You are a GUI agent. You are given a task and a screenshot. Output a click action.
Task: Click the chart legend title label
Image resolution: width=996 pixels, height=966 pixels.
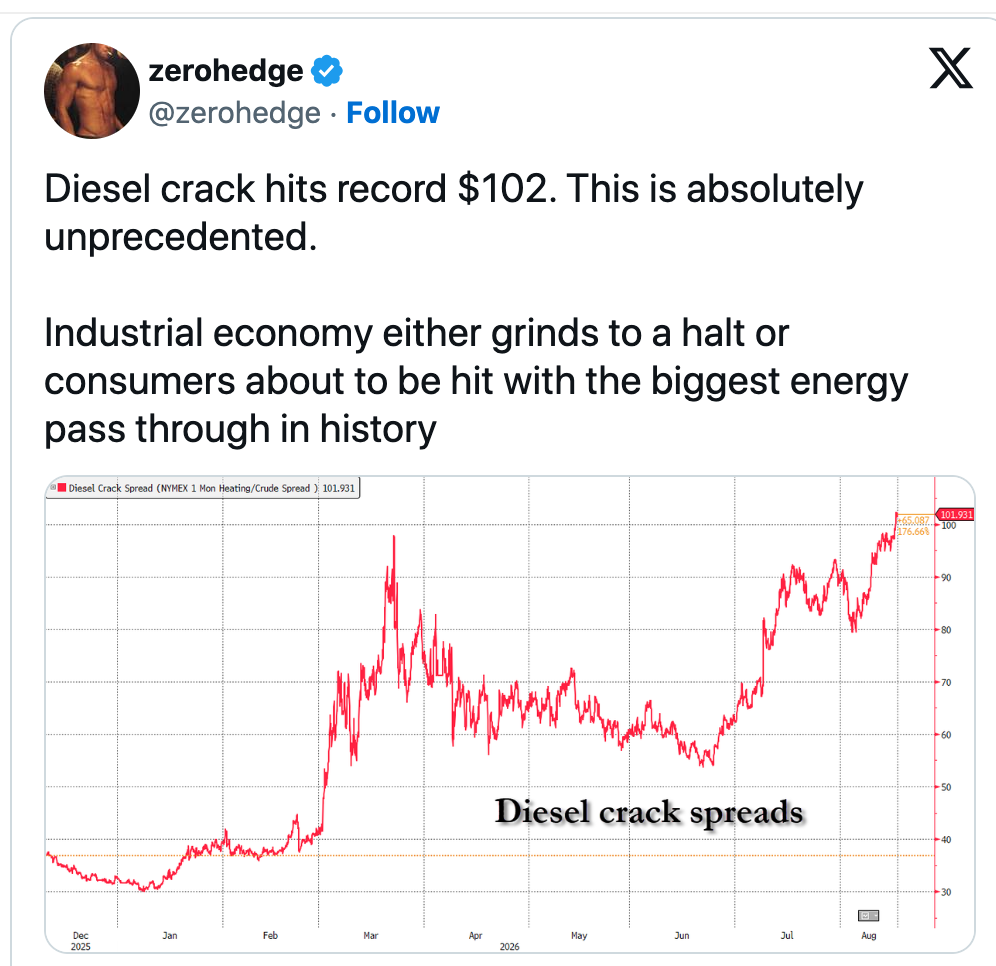192,488
